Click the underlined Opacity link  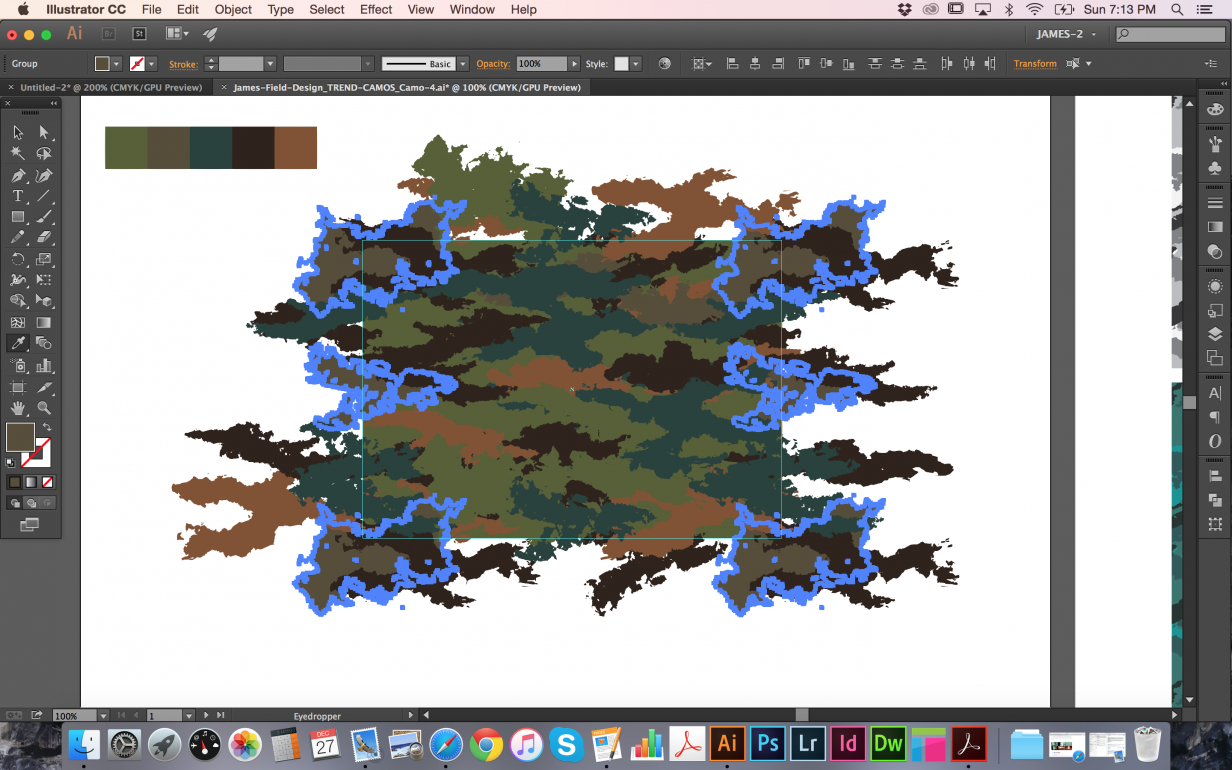[x=492, y=63]
